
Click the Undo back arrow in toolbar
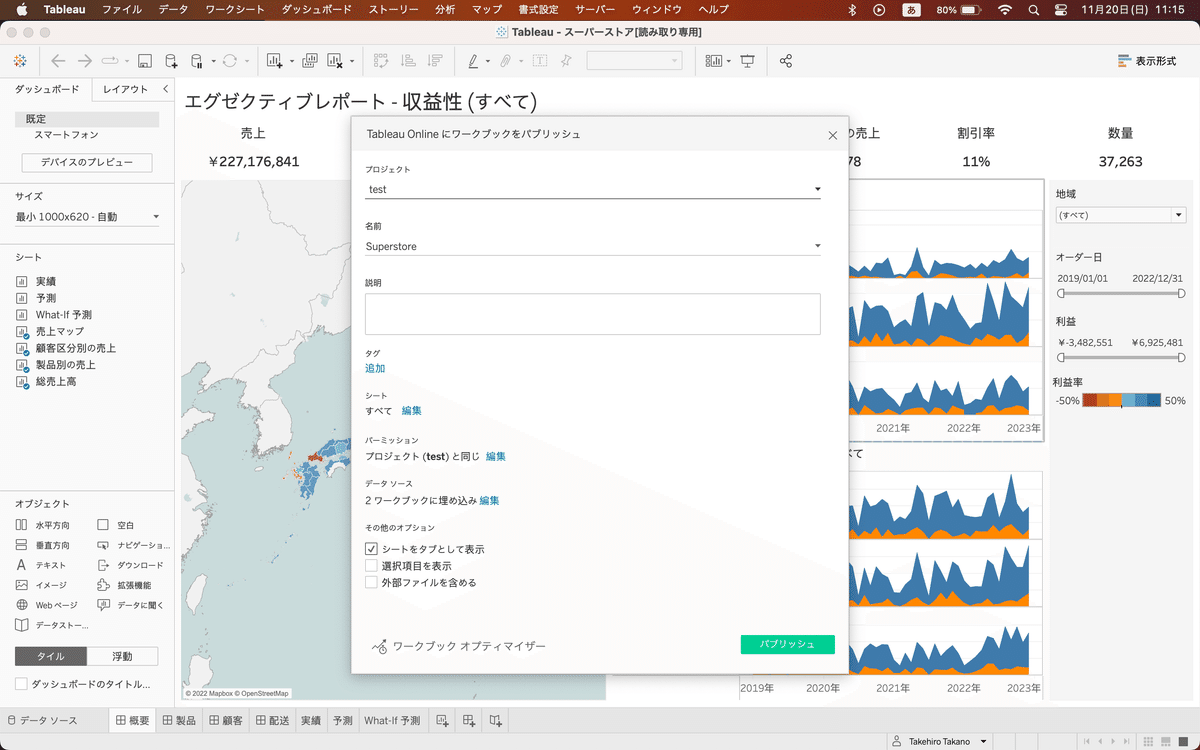58,61
